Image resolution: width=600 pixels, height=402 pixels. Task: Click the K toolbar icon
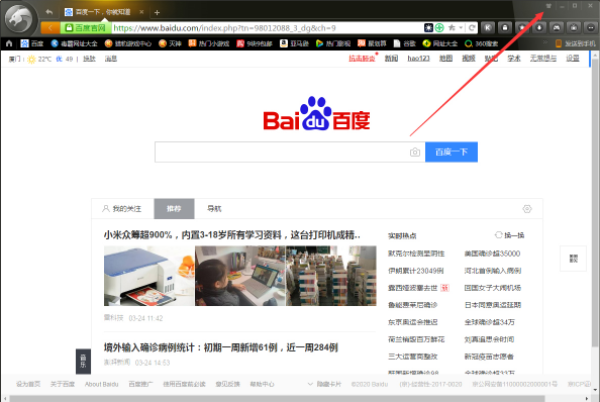(488, 28)
